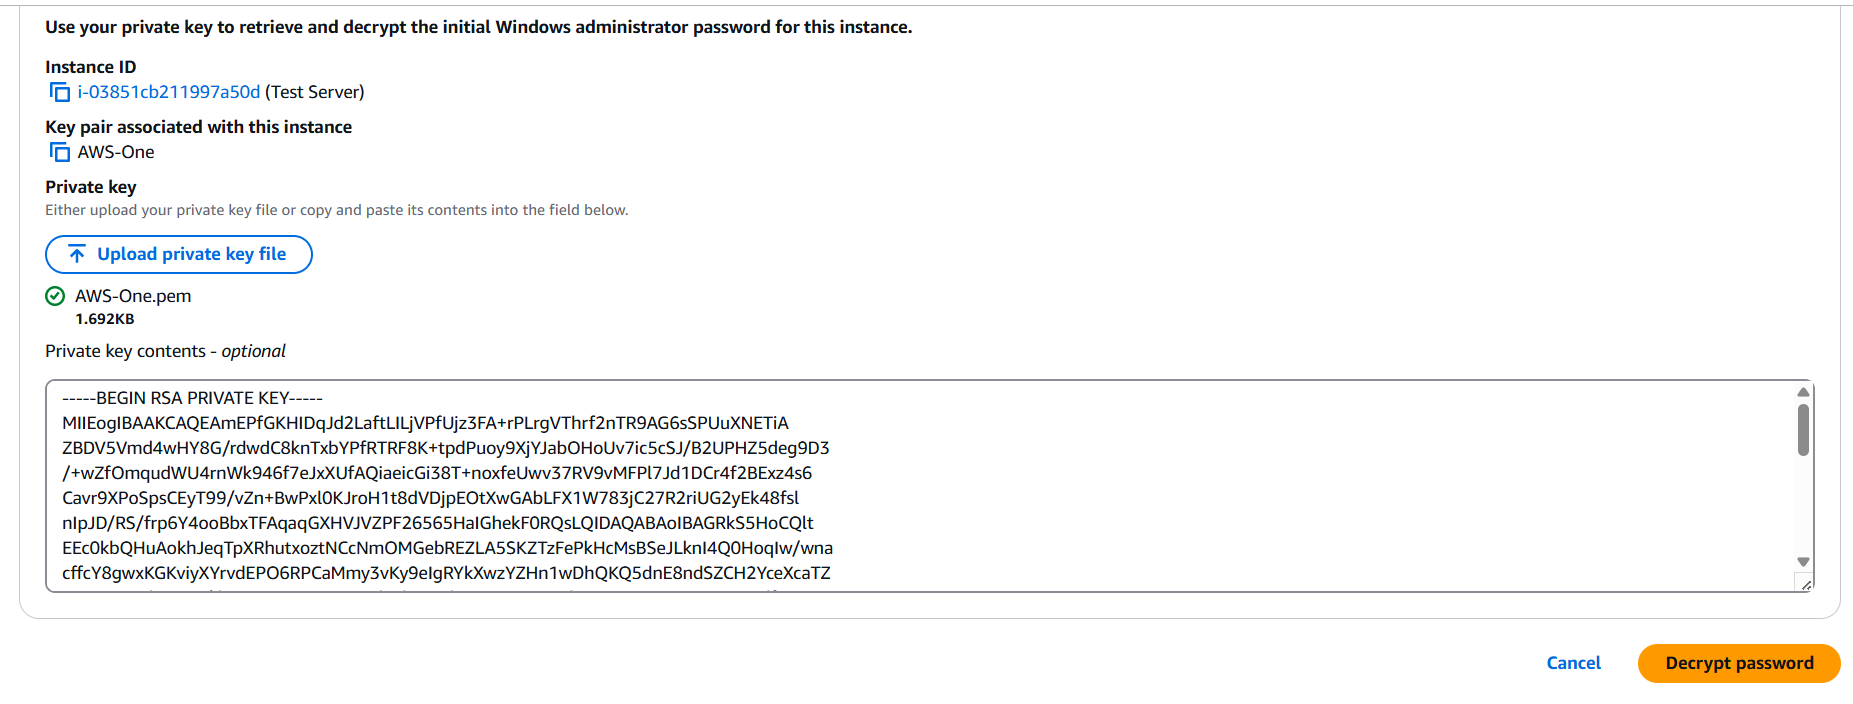This screenshot has width=1853, height=704.
Task: Copy the instance ID using its copy icon
Action: tap(60, 92)
